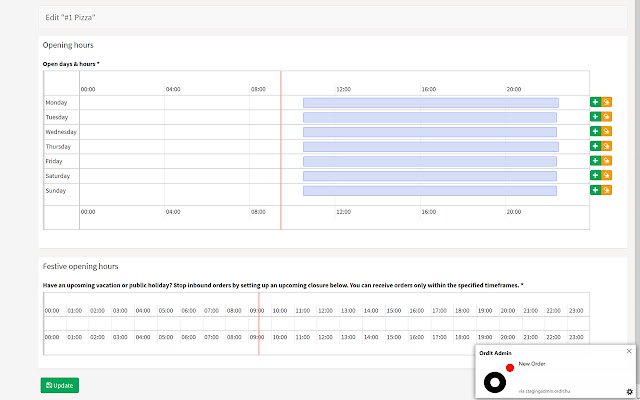The width and height of the screenshot is (640, 400).
Task: Add a time slot with Tuesday's green plus
Action: click(x=595, y=117)
